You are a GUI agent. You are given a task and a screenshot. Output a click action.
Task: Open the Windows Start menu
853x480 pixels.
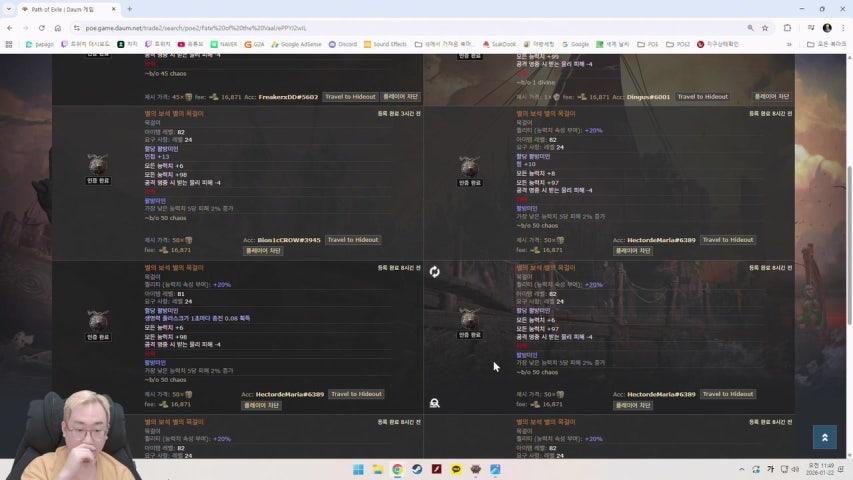[358, 469]
